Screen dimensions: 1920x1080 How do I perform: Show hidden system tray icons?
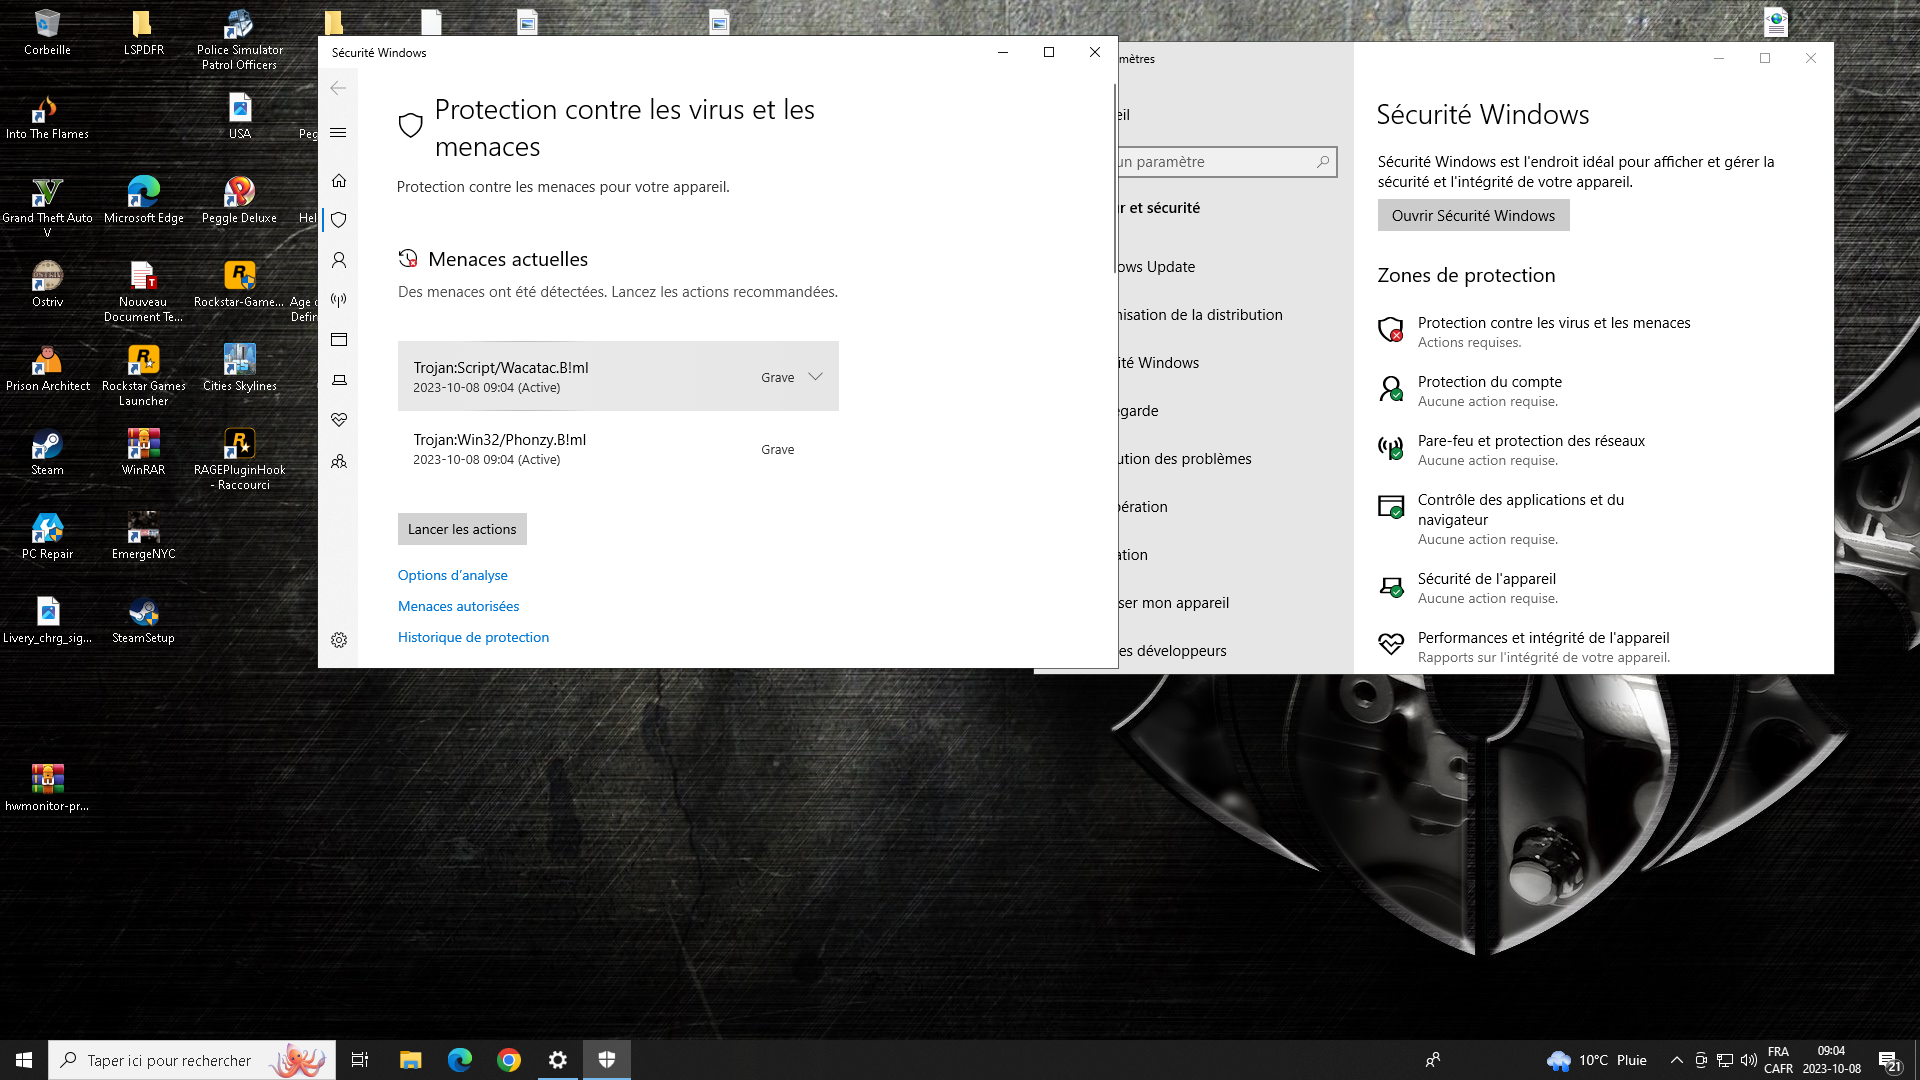pyautogui.click(x=1676, y=1060)
